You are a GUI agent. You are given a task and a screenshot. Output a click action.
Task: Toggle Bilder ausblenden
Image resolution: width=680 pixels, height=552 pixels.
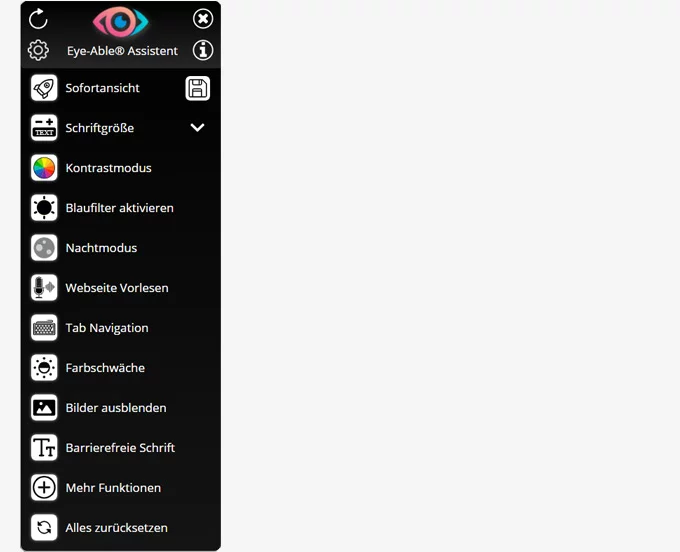tap(116, 408)
